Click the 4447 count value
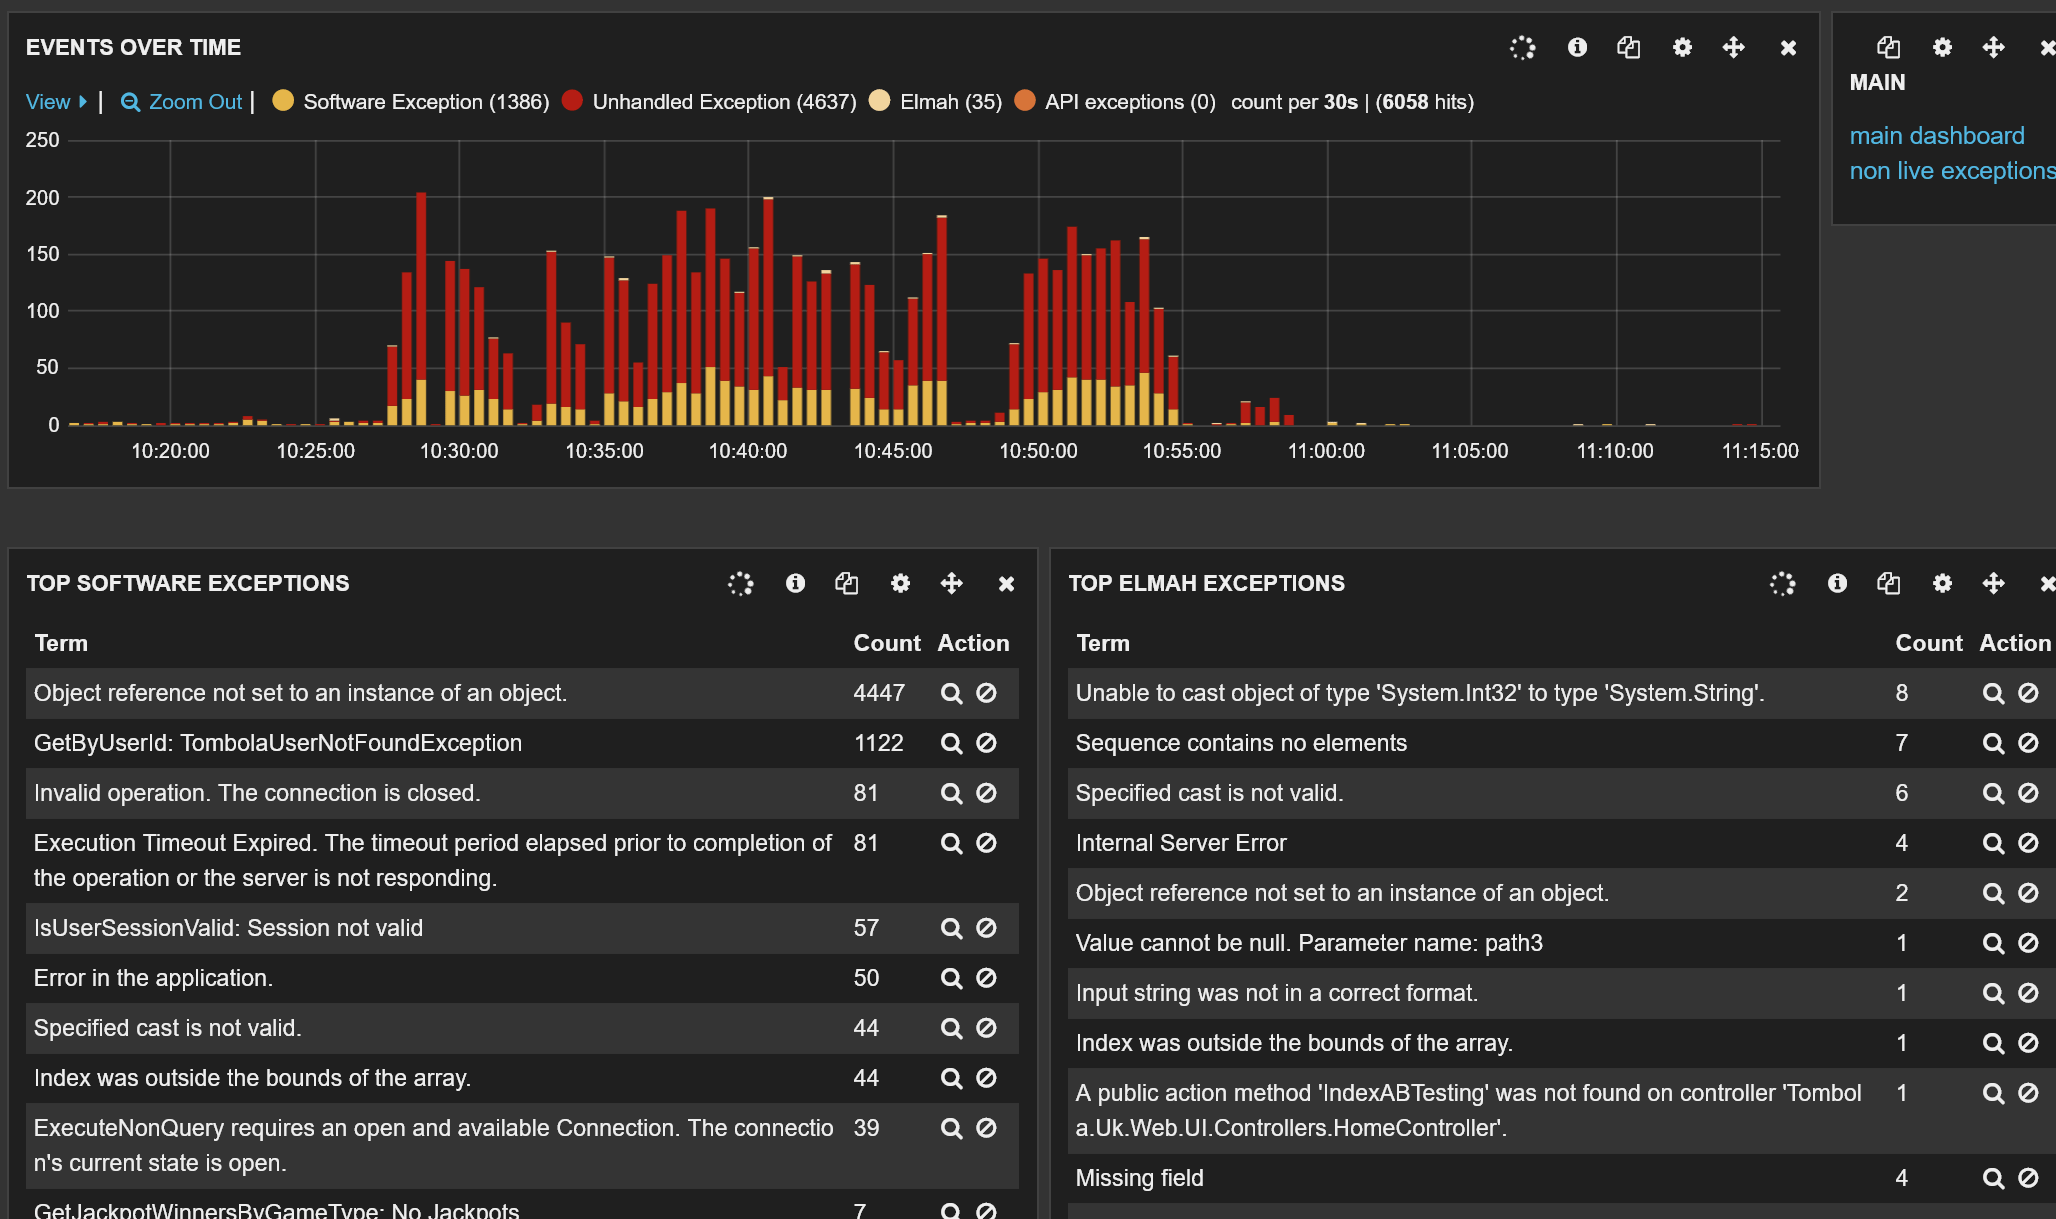2056x1219 pixels. [879, 693]
